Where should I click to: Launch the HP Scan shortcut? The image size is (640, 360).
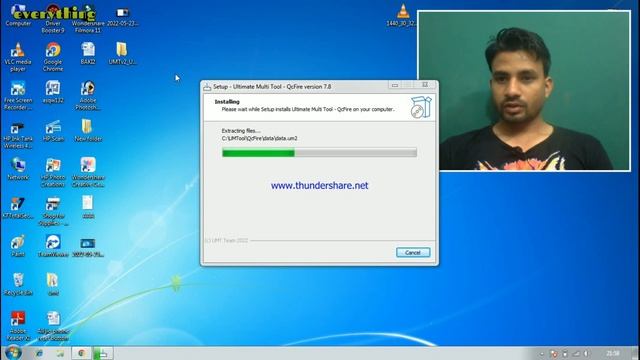(x=53, y=131)
